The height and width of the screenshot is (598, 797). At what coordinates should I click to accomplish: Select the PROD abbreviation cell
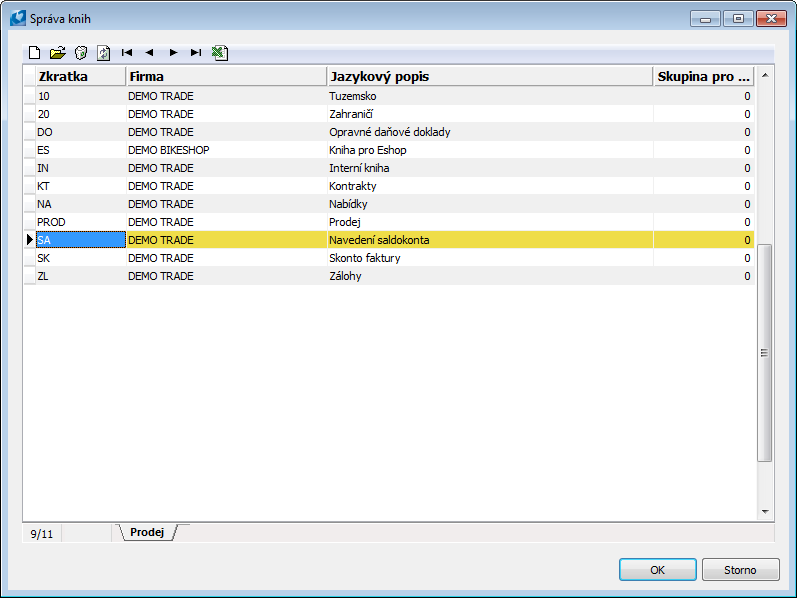tap(81, 222)
